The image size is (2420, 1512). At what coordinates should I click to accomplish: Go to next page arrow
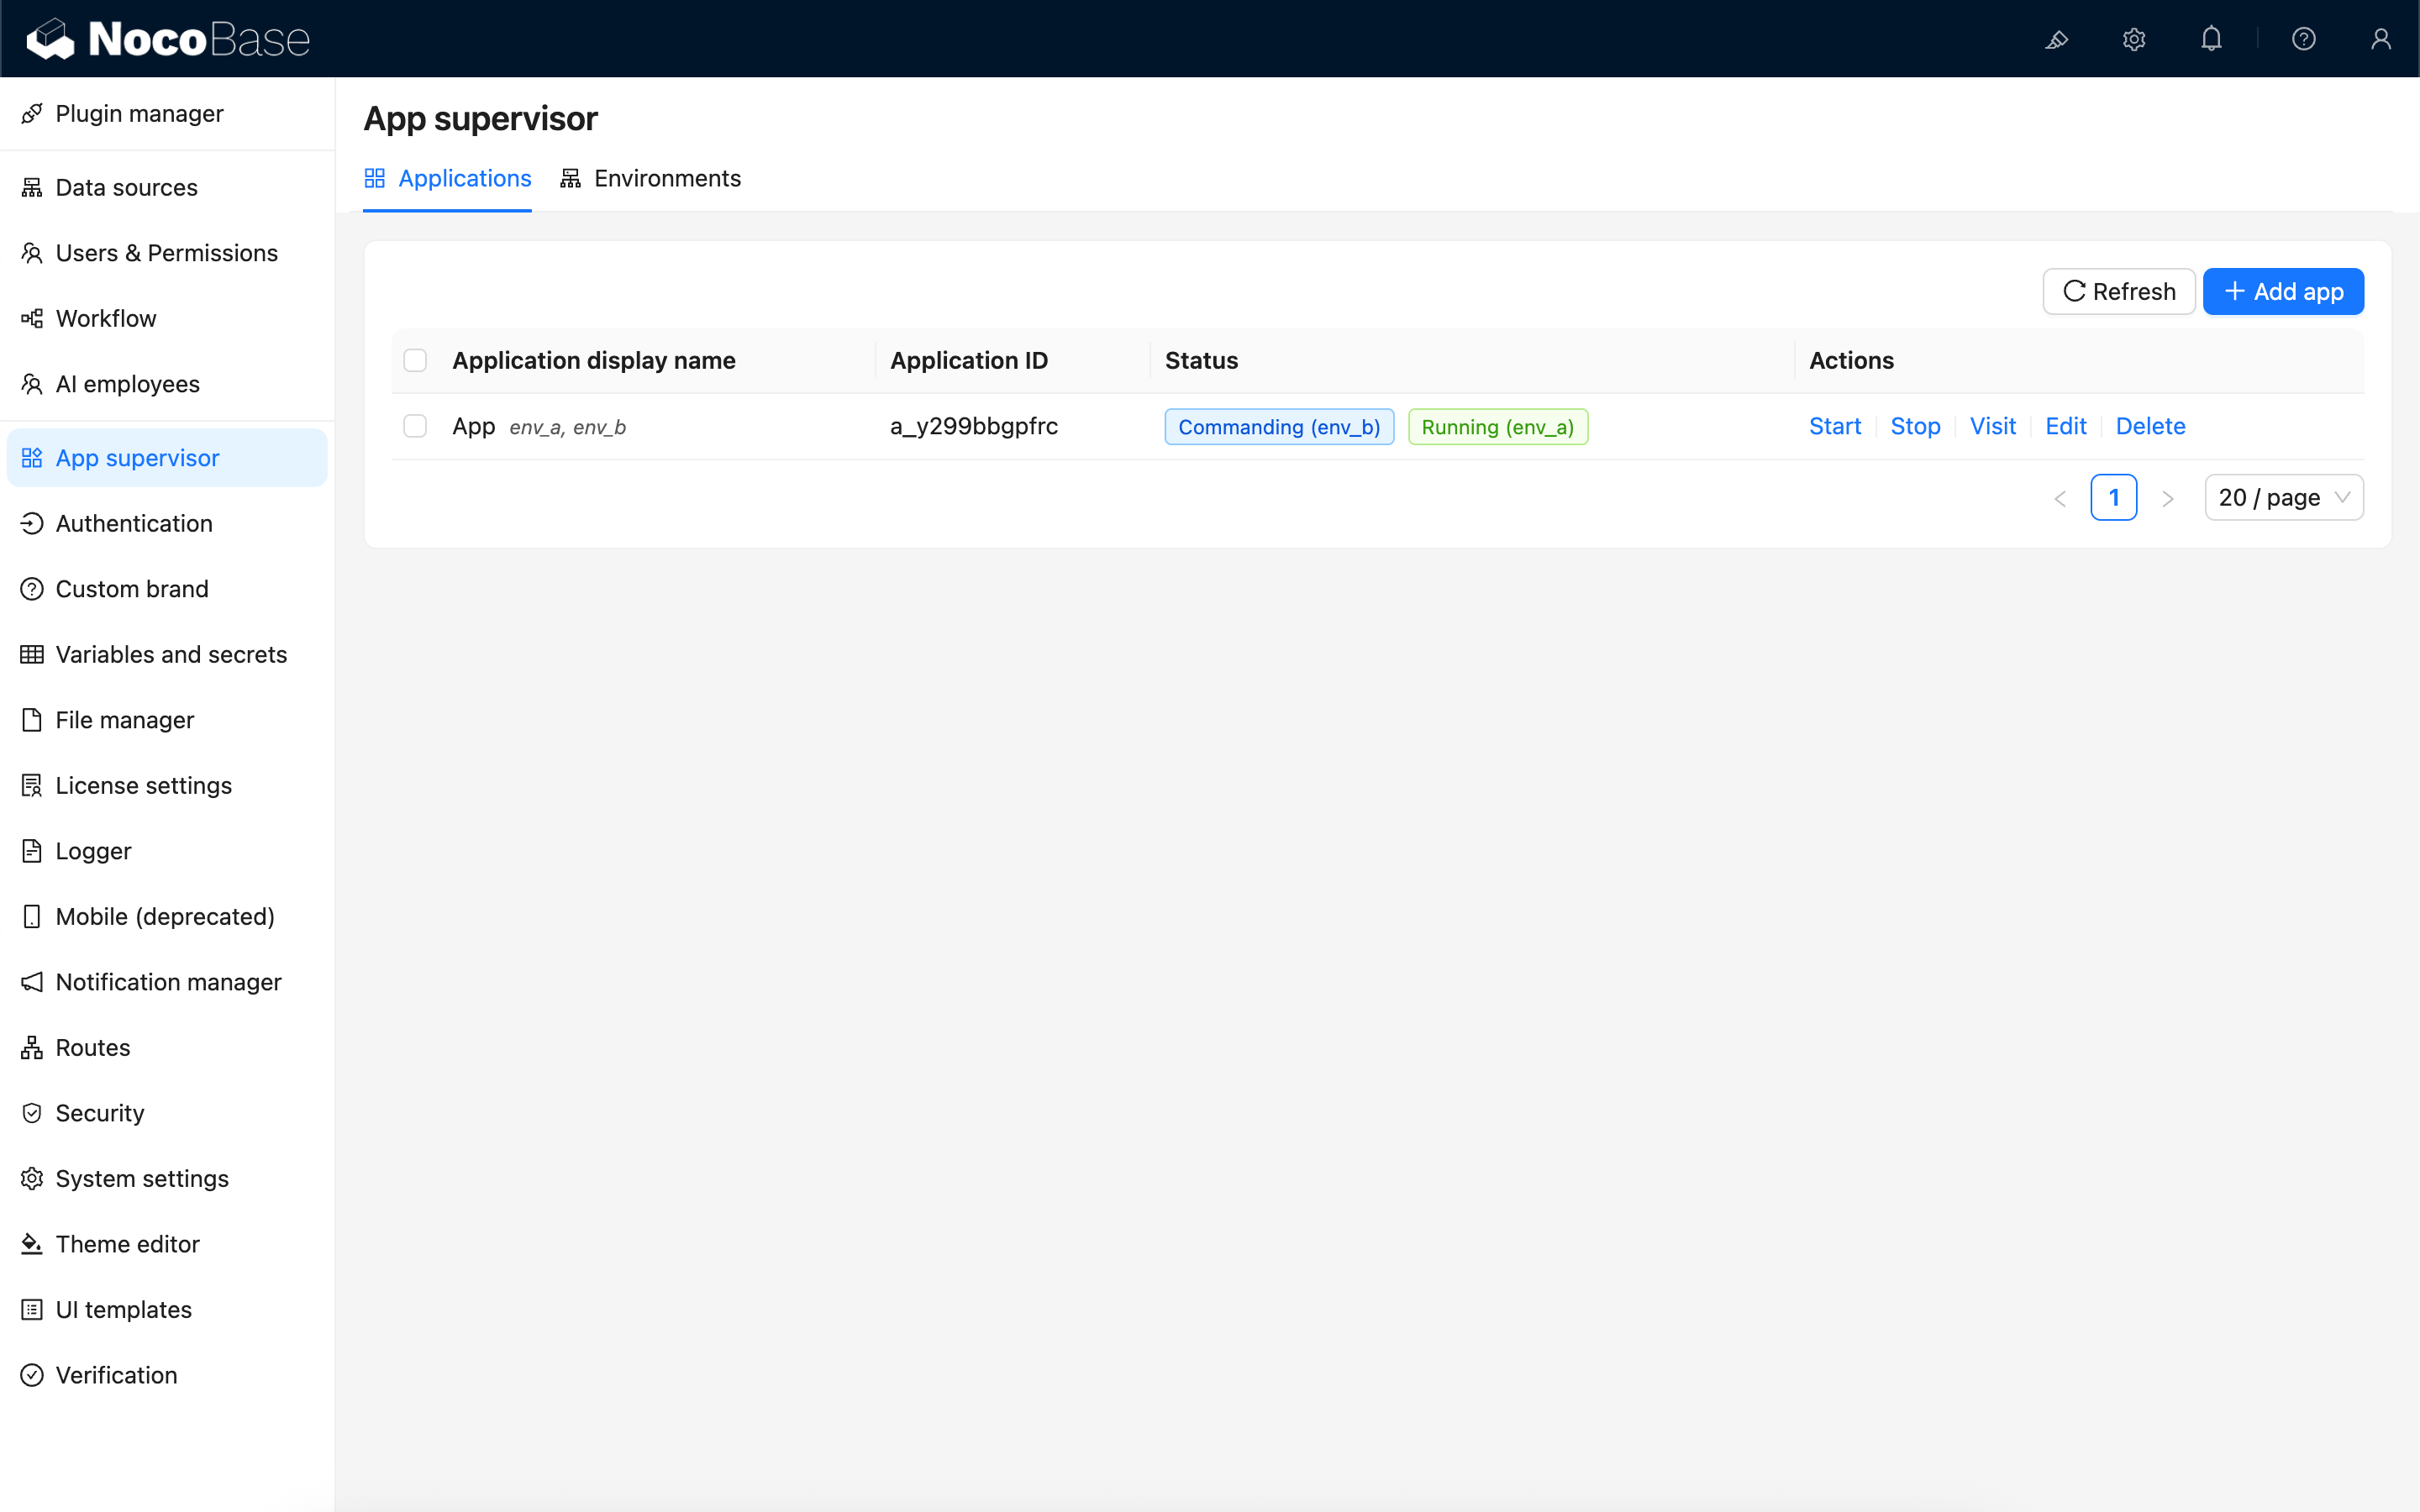pos(2167,498)
